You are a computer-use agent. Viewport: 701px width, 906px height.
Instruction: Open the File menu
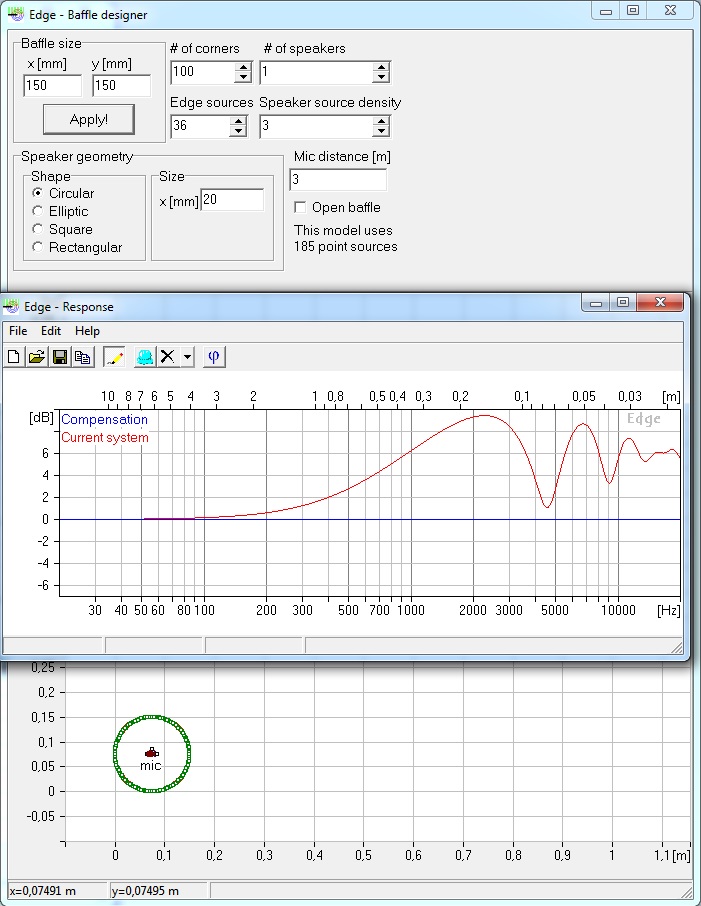pyautogui.click(x=18, y=331)
